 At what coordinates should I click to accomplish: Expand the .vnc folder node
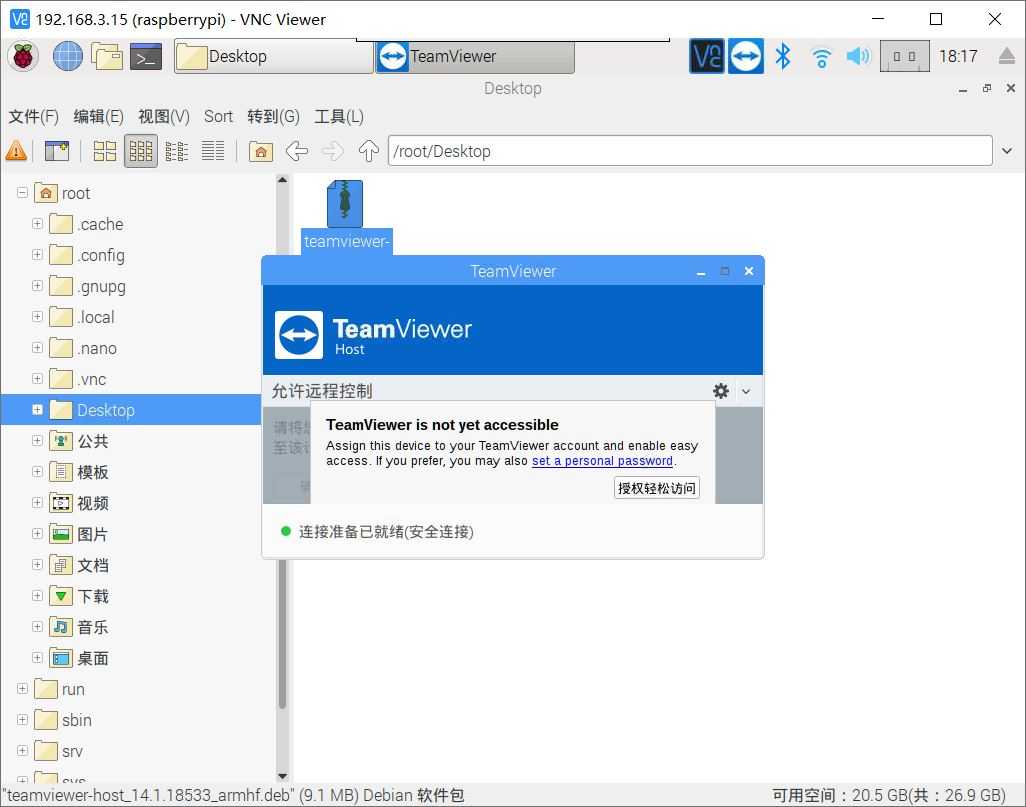(37, 378)
